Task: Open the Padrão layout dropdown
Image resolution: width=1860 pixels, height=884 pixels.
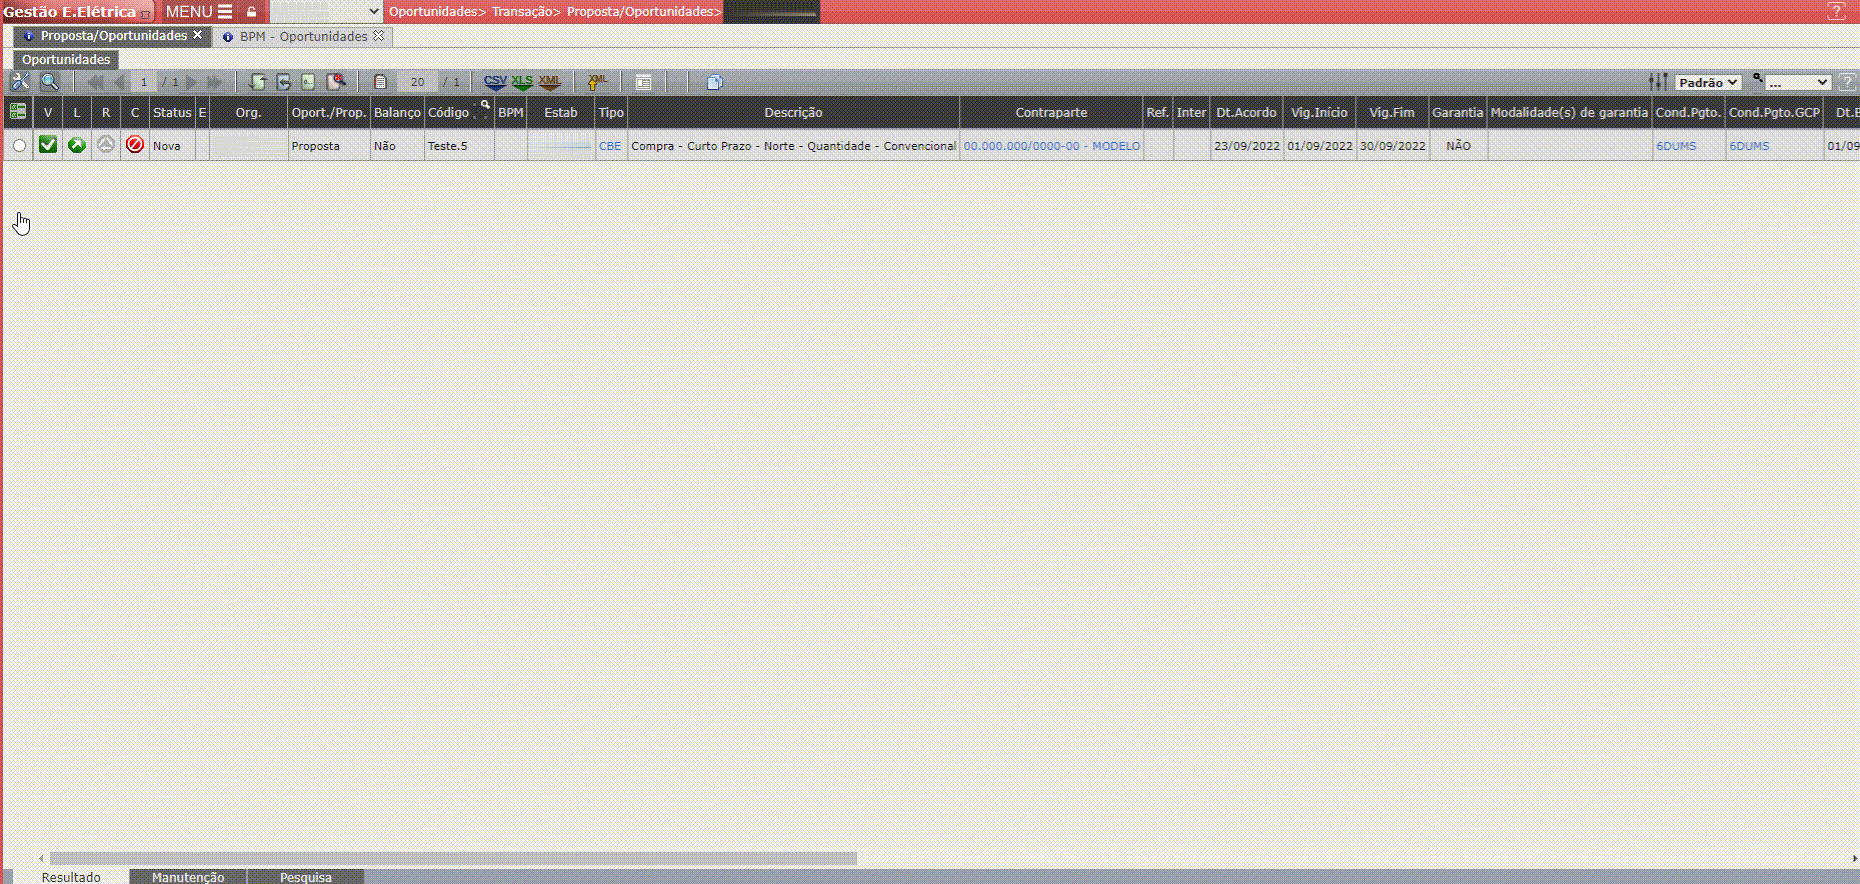Action: (1708, 83)
